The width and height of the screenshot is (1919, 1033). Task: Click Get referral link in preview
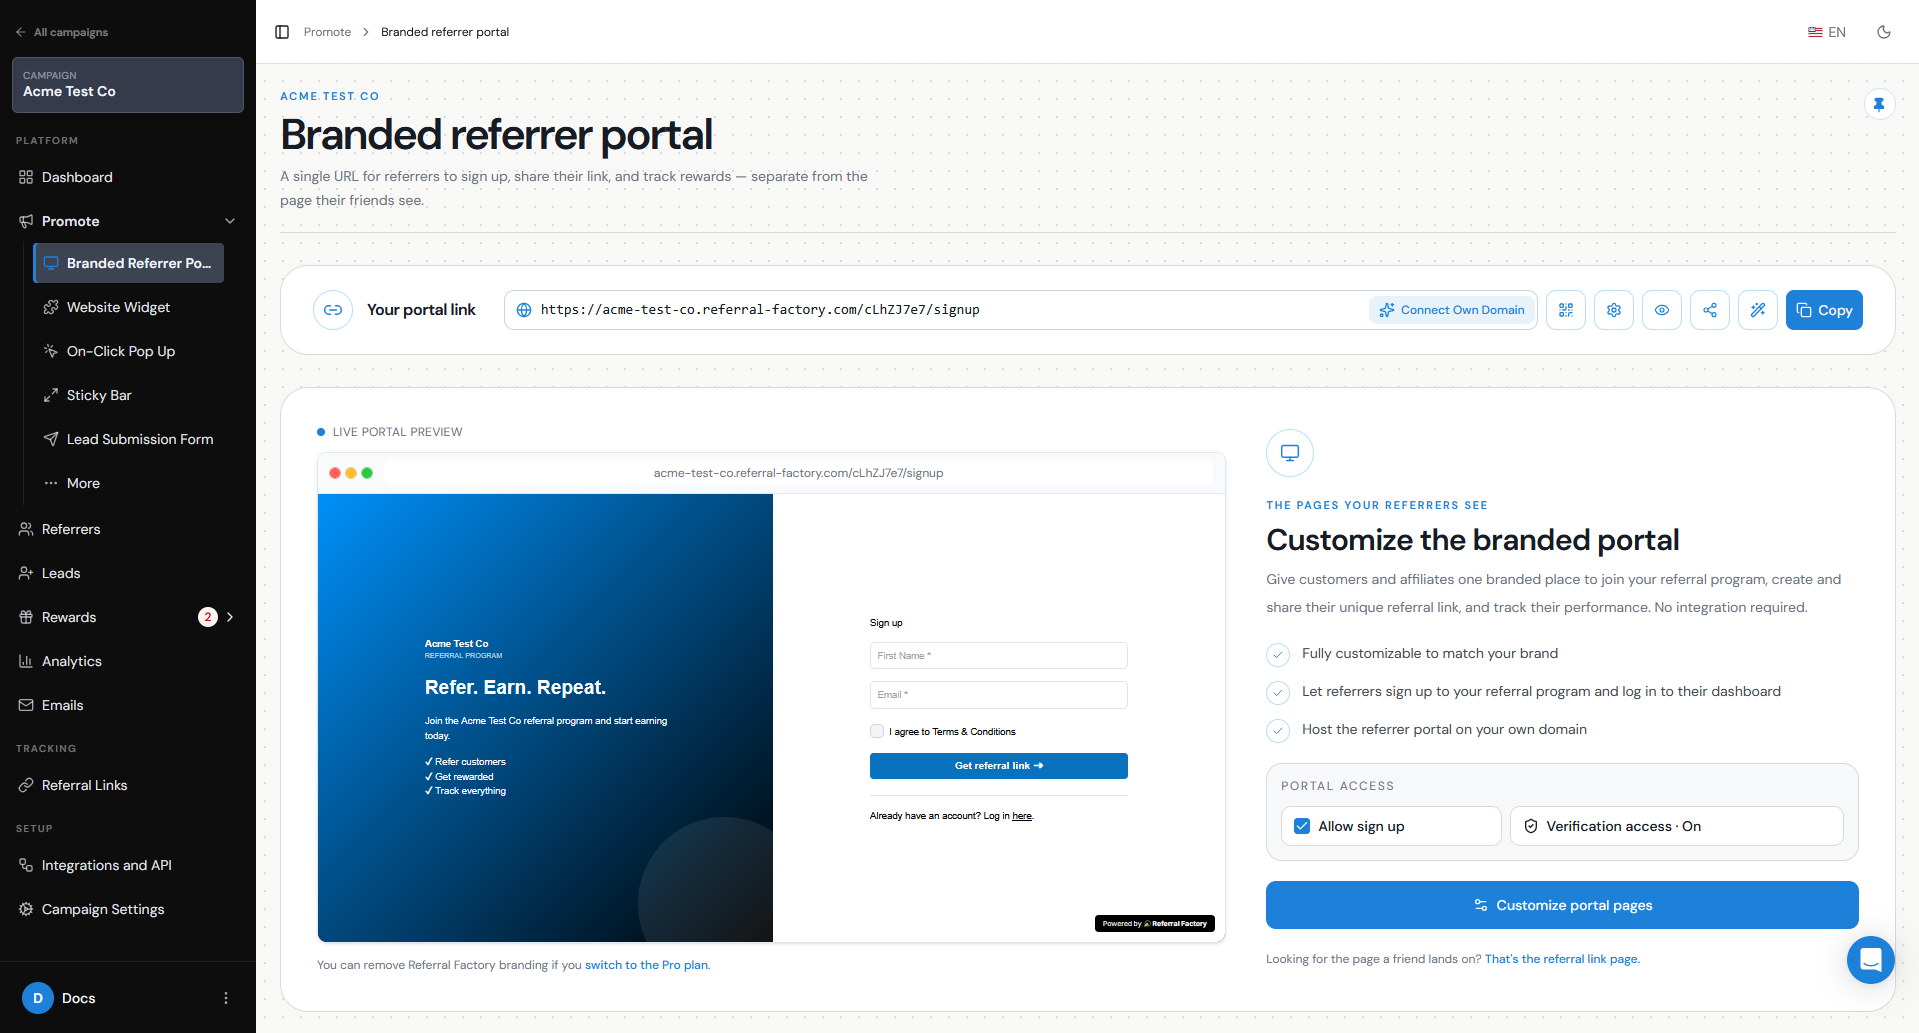click(998, 766)
